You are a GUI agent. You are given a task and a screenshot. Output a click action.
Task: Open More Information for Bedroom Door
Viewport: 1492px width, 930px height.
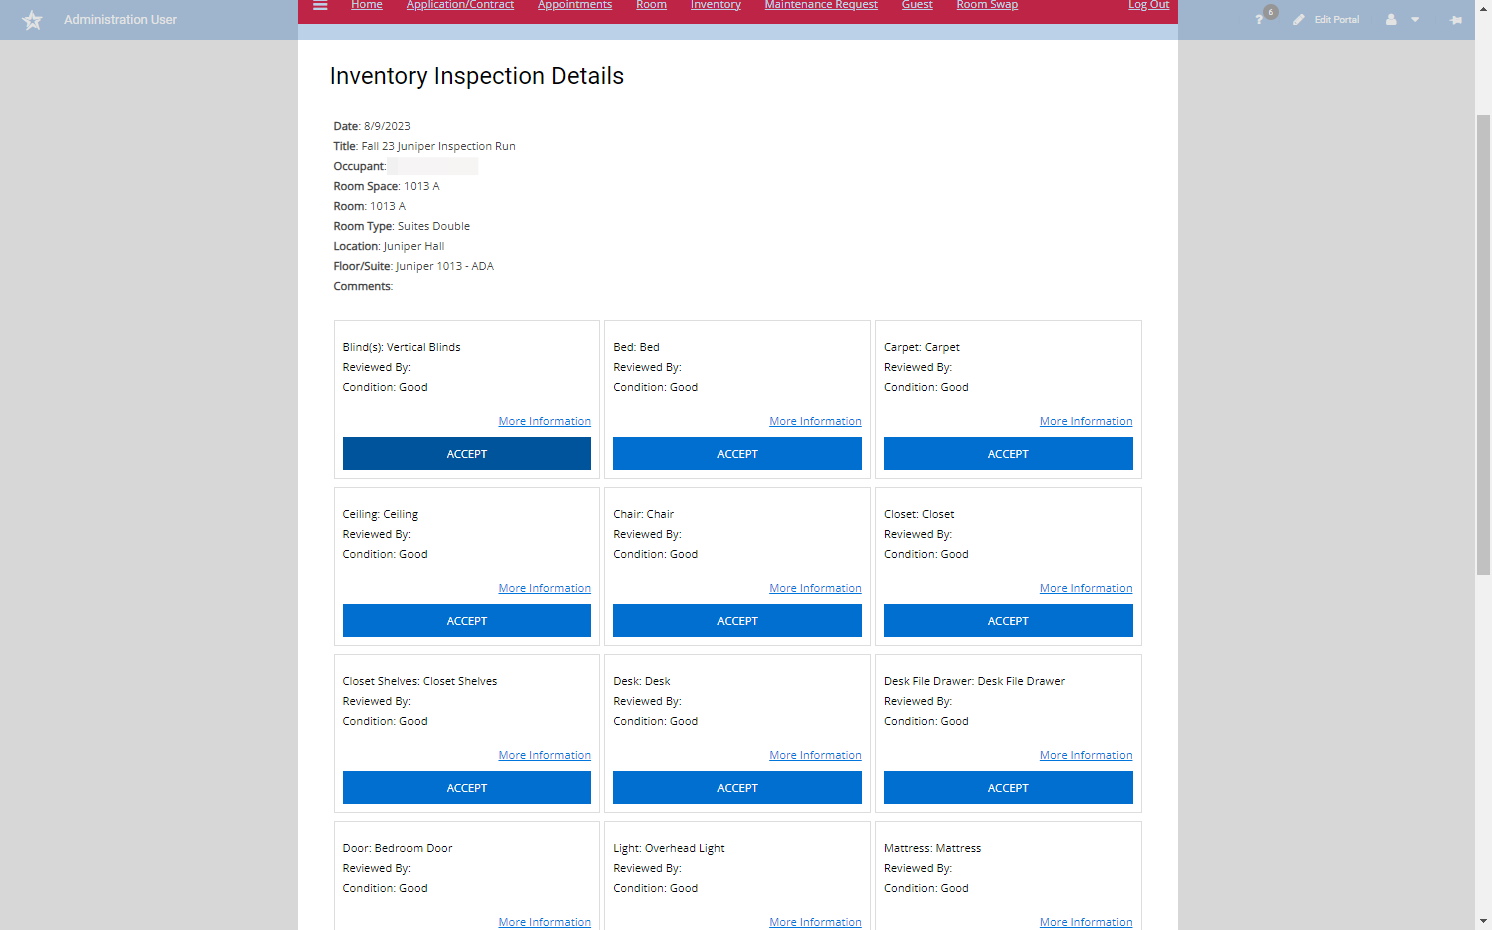pos(545,922)
